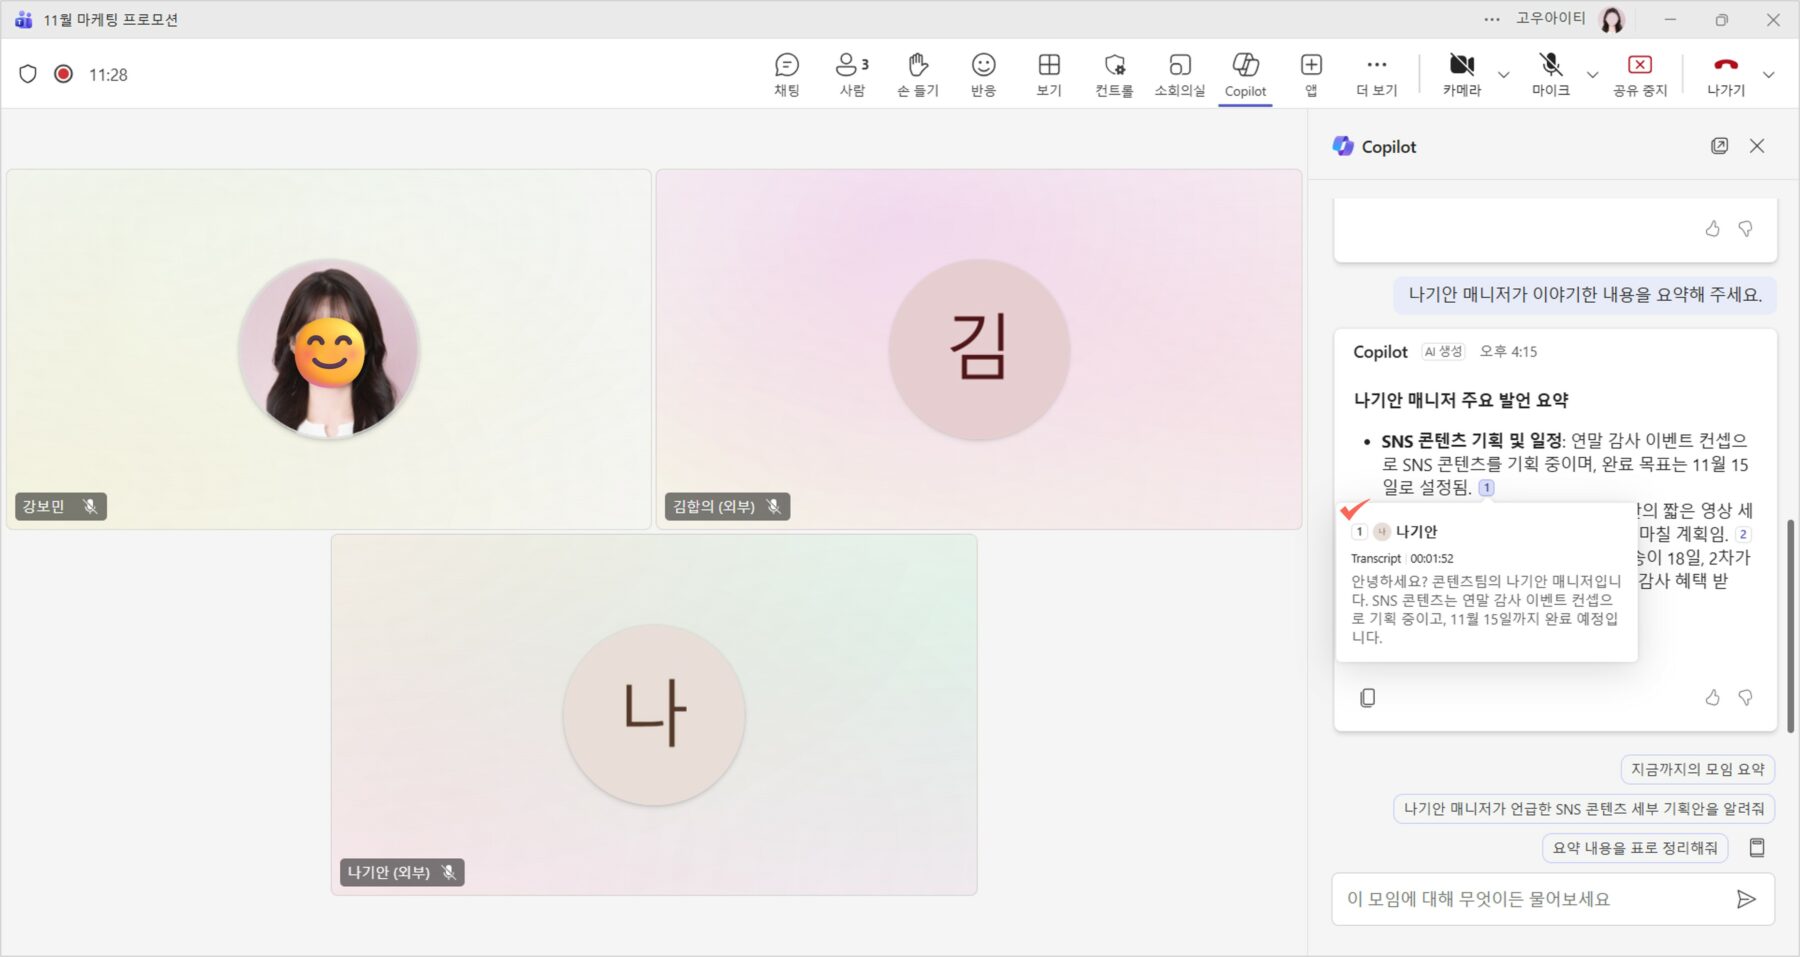This screenshot has height=957, width=1800.
Task: Click 요약 내용을 표로 정리해줘 suggestion
Action: pos(1634,848)
